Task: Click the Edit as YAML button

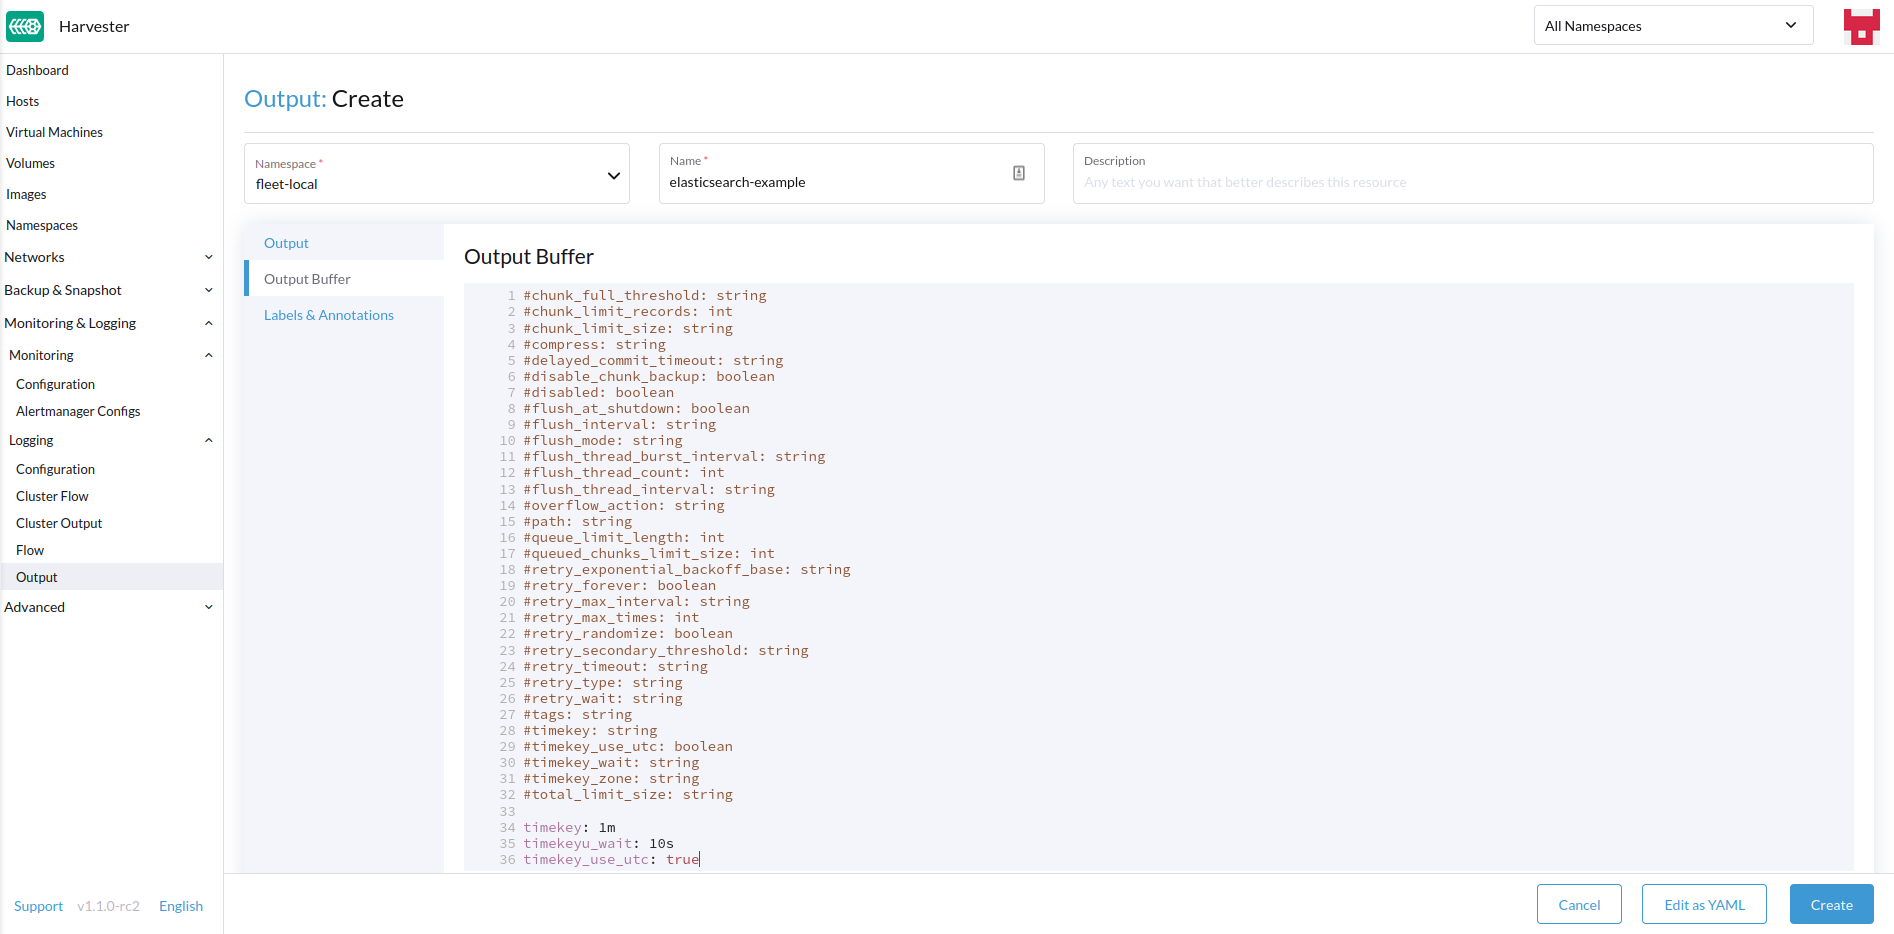Action: 1703,904
